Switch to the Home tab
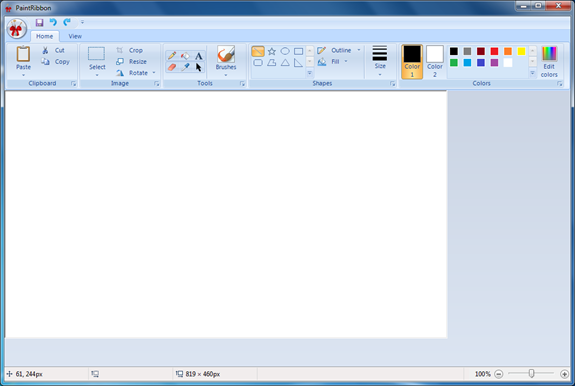The width and height of the screenshot is (575, 386). pyautogui.click(x=44, y=36)
